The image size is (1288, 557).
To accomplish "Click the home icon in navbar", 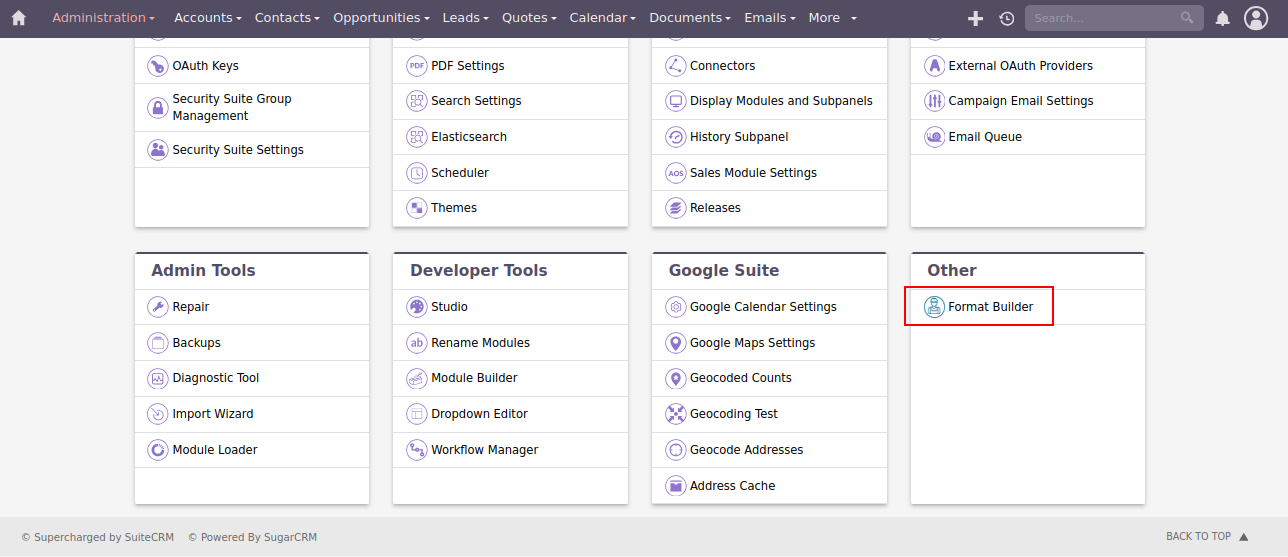I will [18, 18].
